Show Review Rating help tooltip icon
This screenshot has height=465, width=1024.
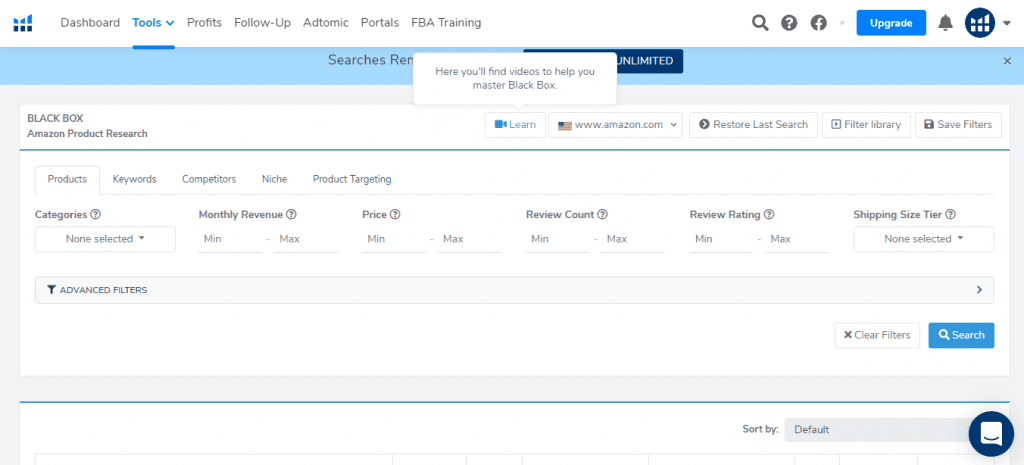click(x=769, y=214)
